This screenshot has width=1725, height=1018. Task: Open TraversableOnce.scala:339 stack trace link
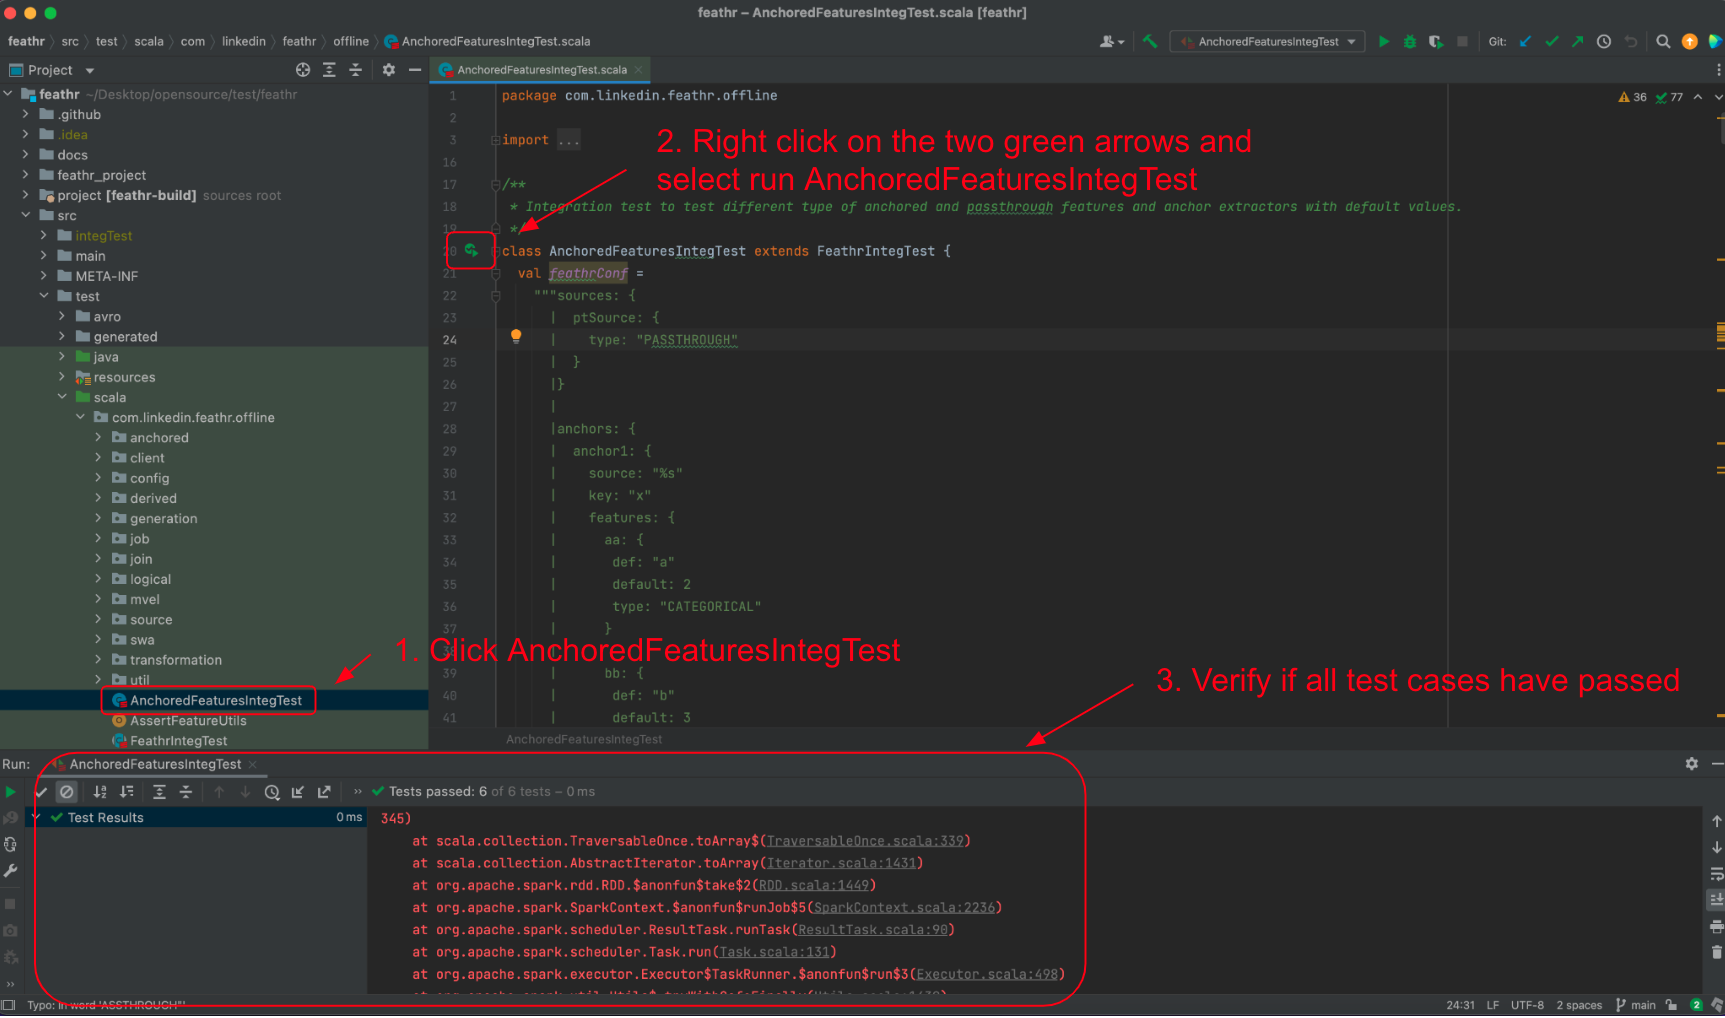click(x=866, y=841)
